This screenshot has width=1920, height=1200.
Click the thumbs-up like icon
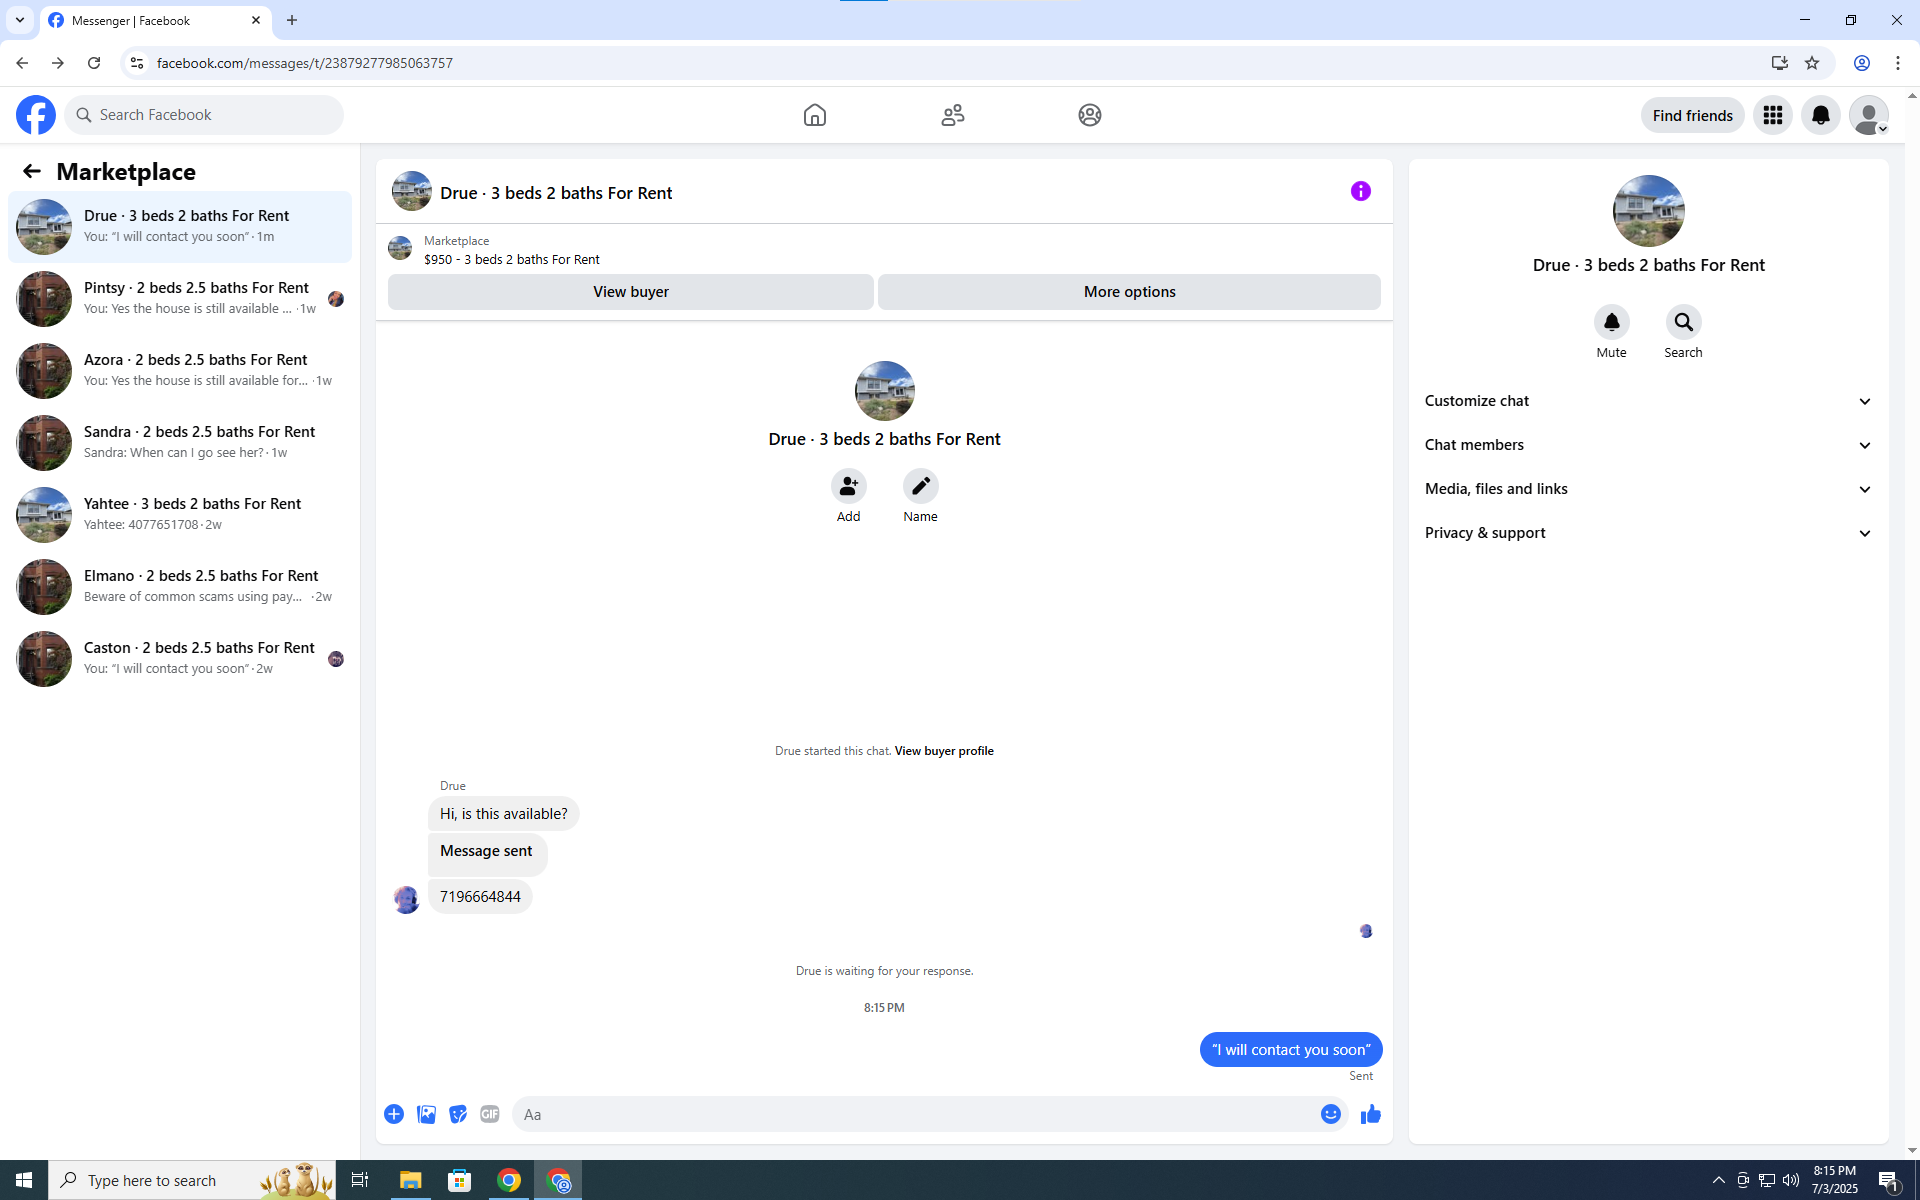click(1370, 1114)
